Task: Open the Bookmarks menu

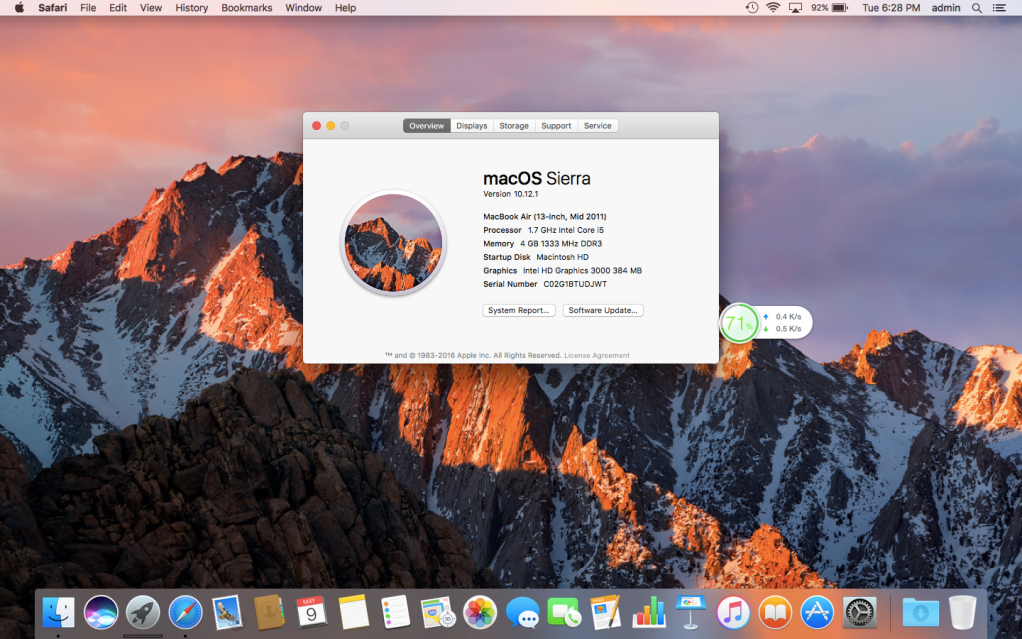Action: (x=246, y=8)
